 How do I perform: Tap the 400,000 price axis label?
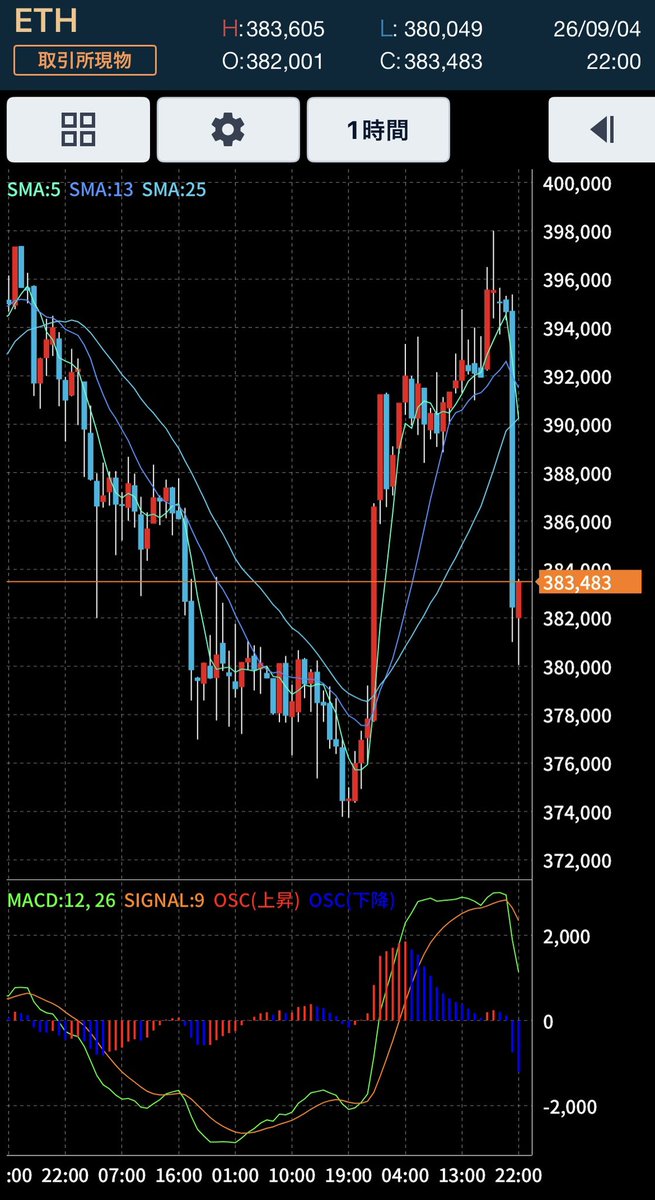click(x=576, y=184)
